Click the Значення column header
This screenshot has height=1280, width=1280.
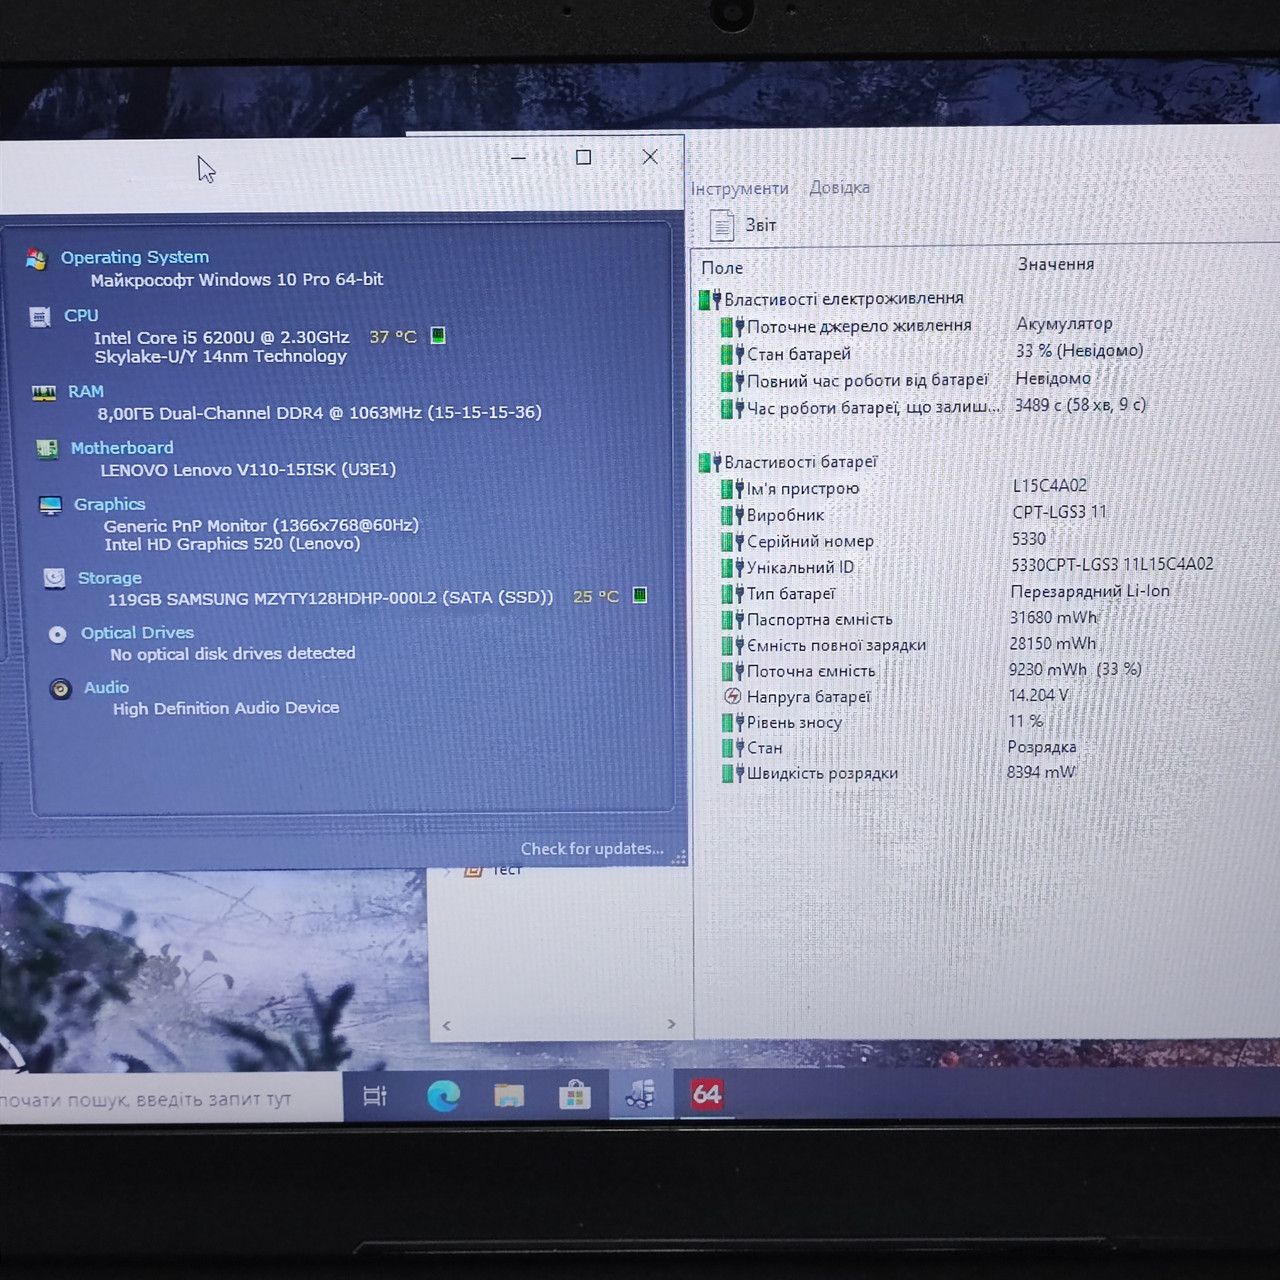tap(1056, 264)
